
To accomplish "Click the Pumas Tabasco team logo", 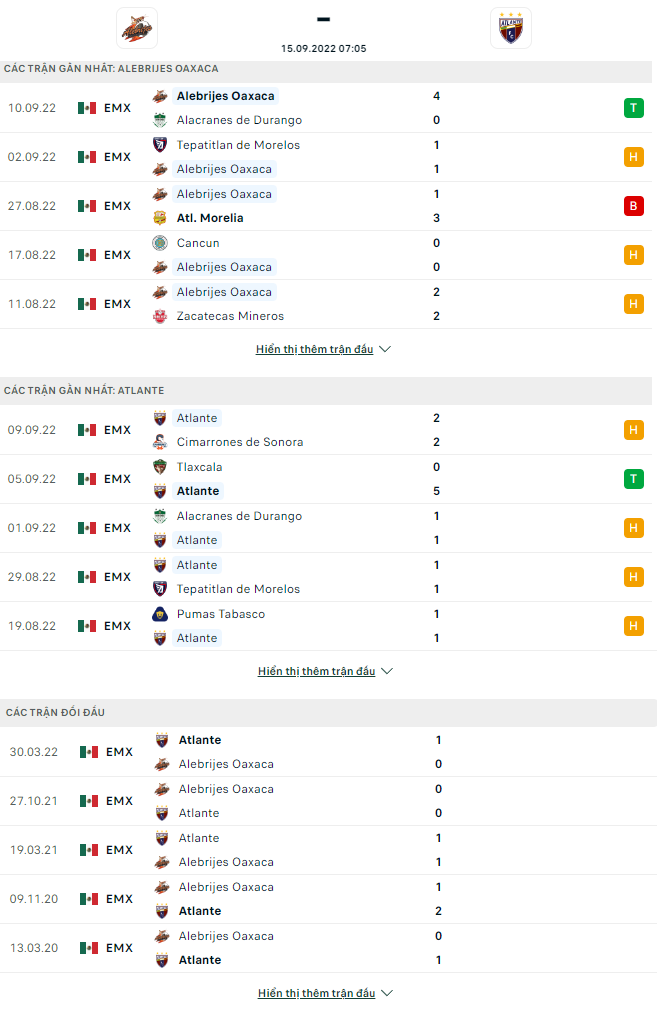I will [x=160, y=614].
